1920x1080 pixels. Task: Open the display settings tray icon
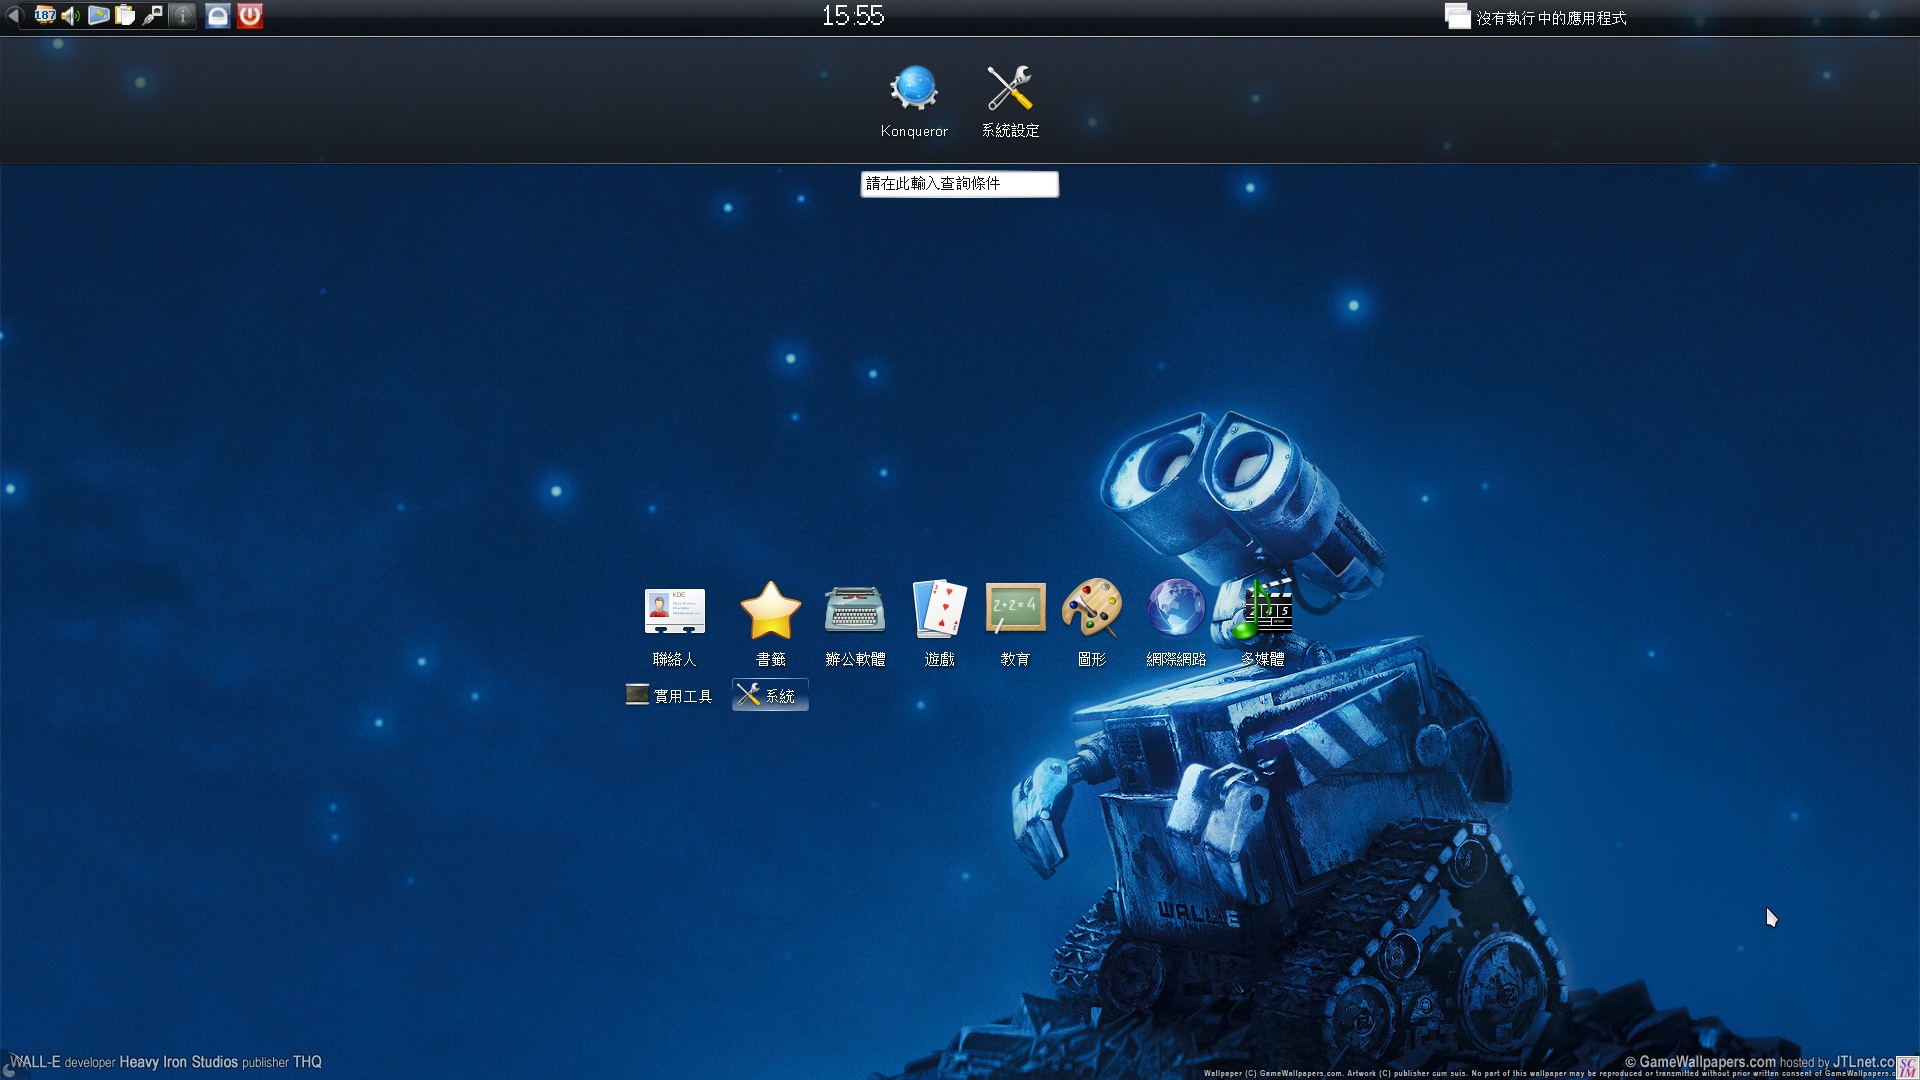98,15
